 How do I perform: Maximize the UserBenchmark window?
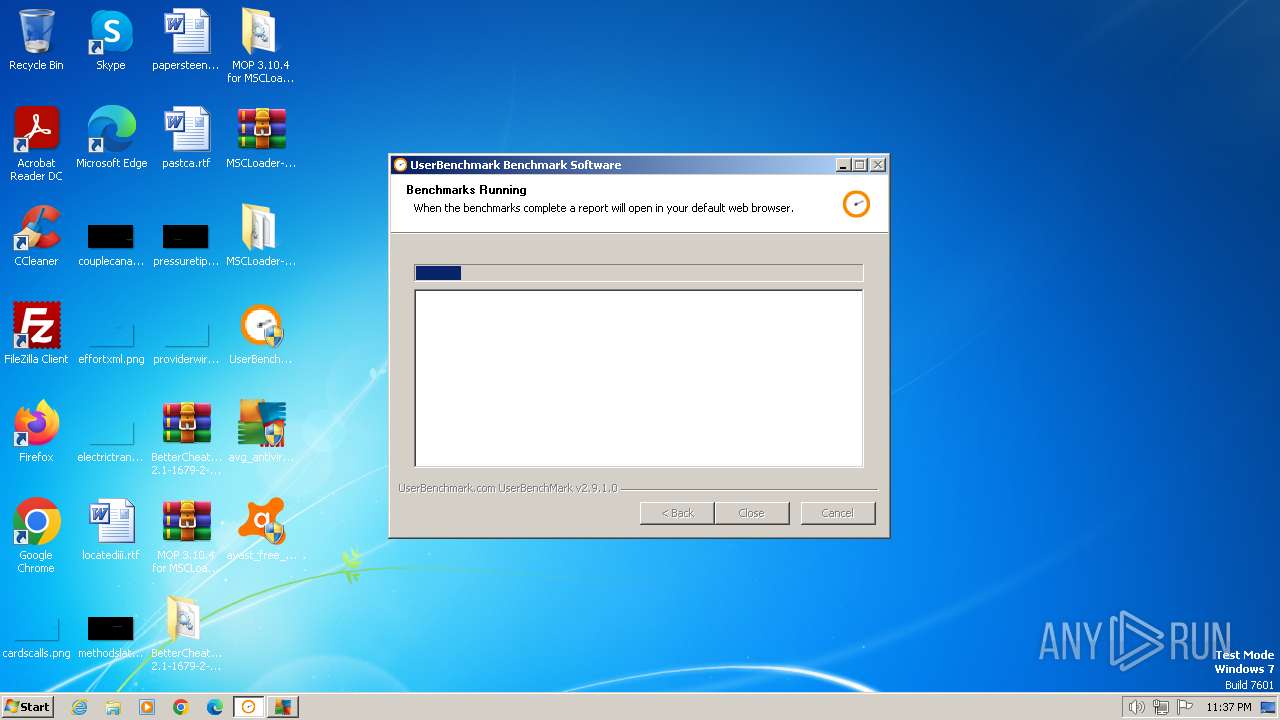(860, 165)
